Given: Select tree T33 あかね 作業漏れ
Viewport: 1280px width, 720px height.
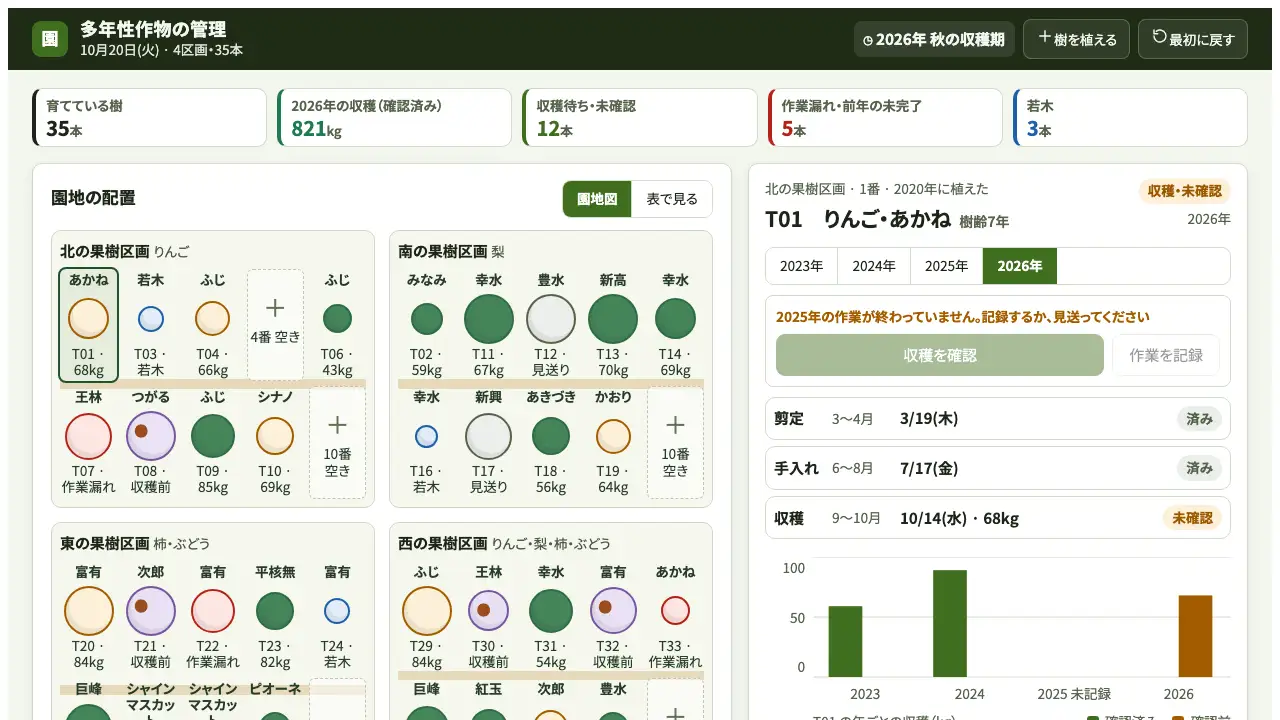Looking at the screenshot, I should pos(675,617).
